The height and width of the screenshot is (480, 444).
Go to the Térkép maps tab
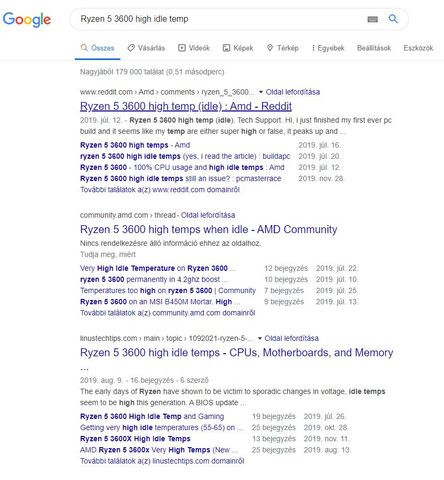coord(283,48)
